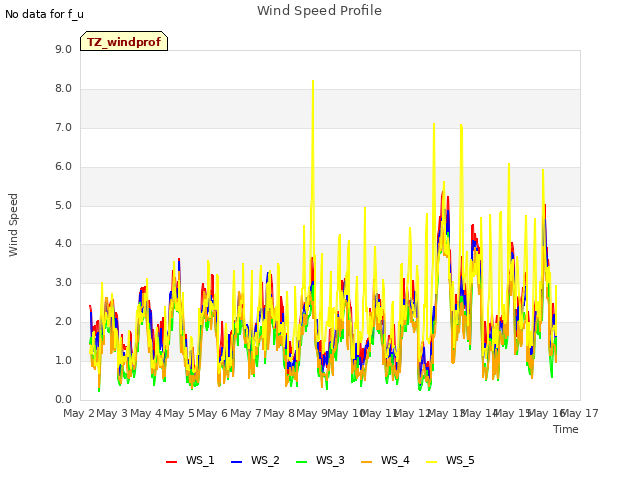Click the 2.0 y-axis tick label
This screenshot has height=480, width=640.
[x=63, y=322]
